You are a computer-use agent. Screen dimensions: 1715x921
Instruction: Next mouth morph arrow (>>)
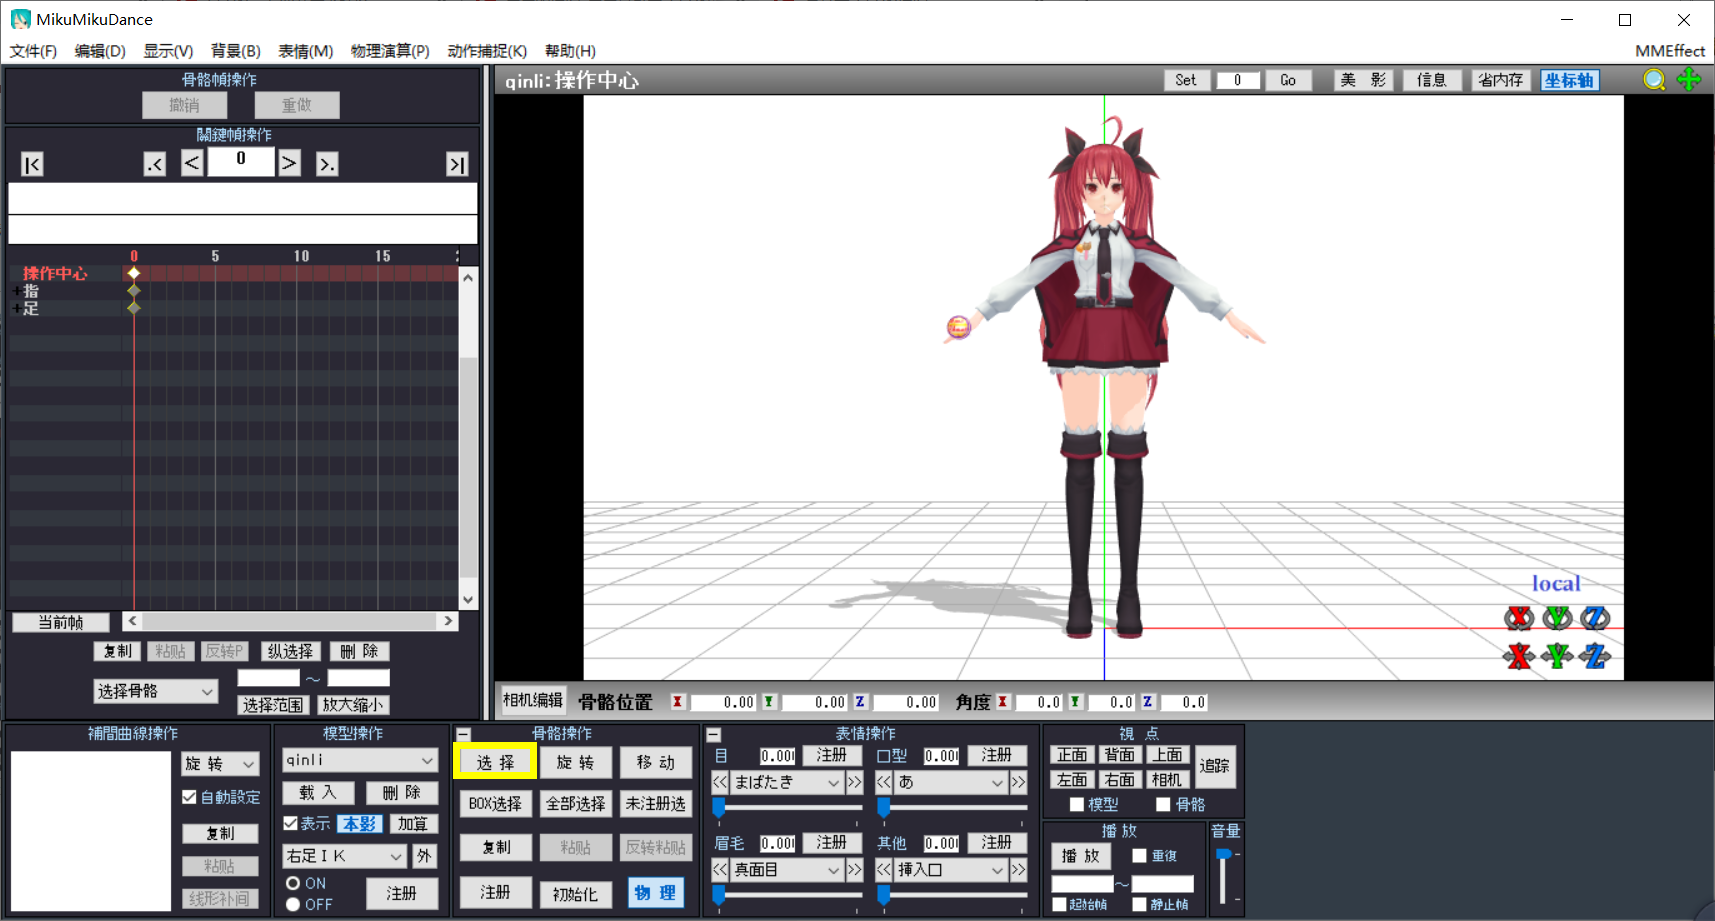coord(1018,782)
